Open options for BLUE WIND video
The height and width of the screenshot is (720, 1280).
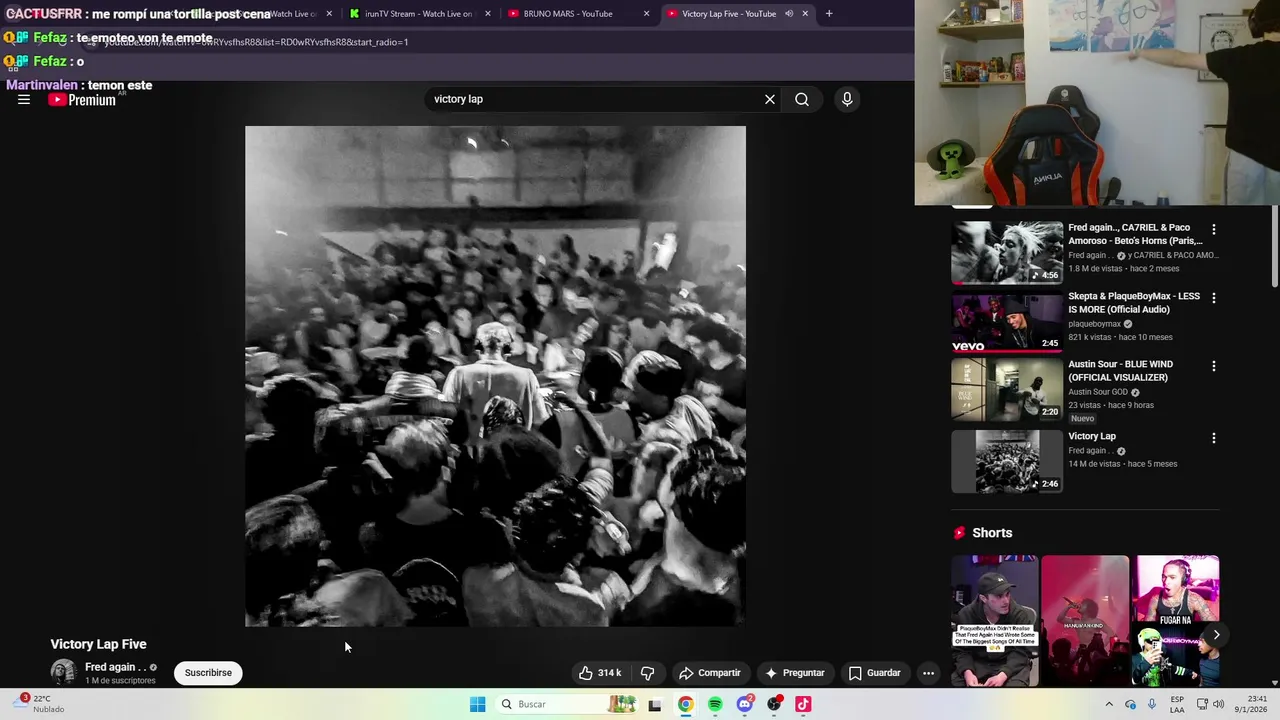(1214, 366)
